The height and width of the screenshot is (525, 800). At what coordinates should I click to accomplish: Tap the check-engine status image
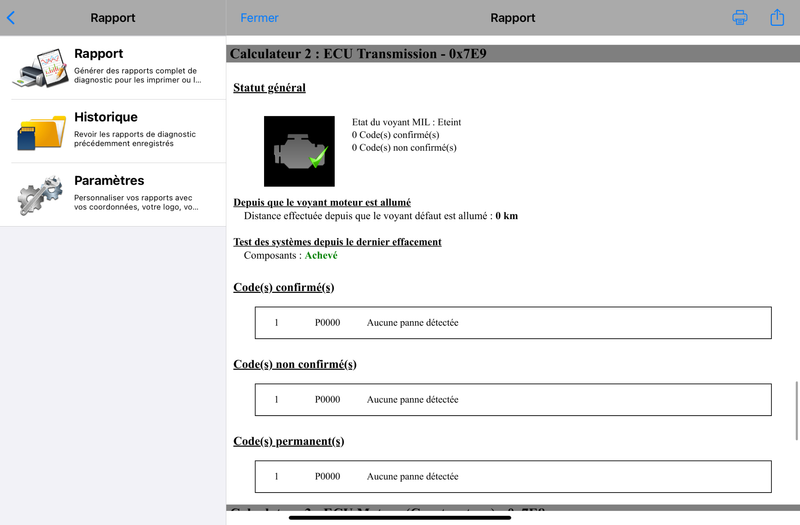click(x=299, y=151)
